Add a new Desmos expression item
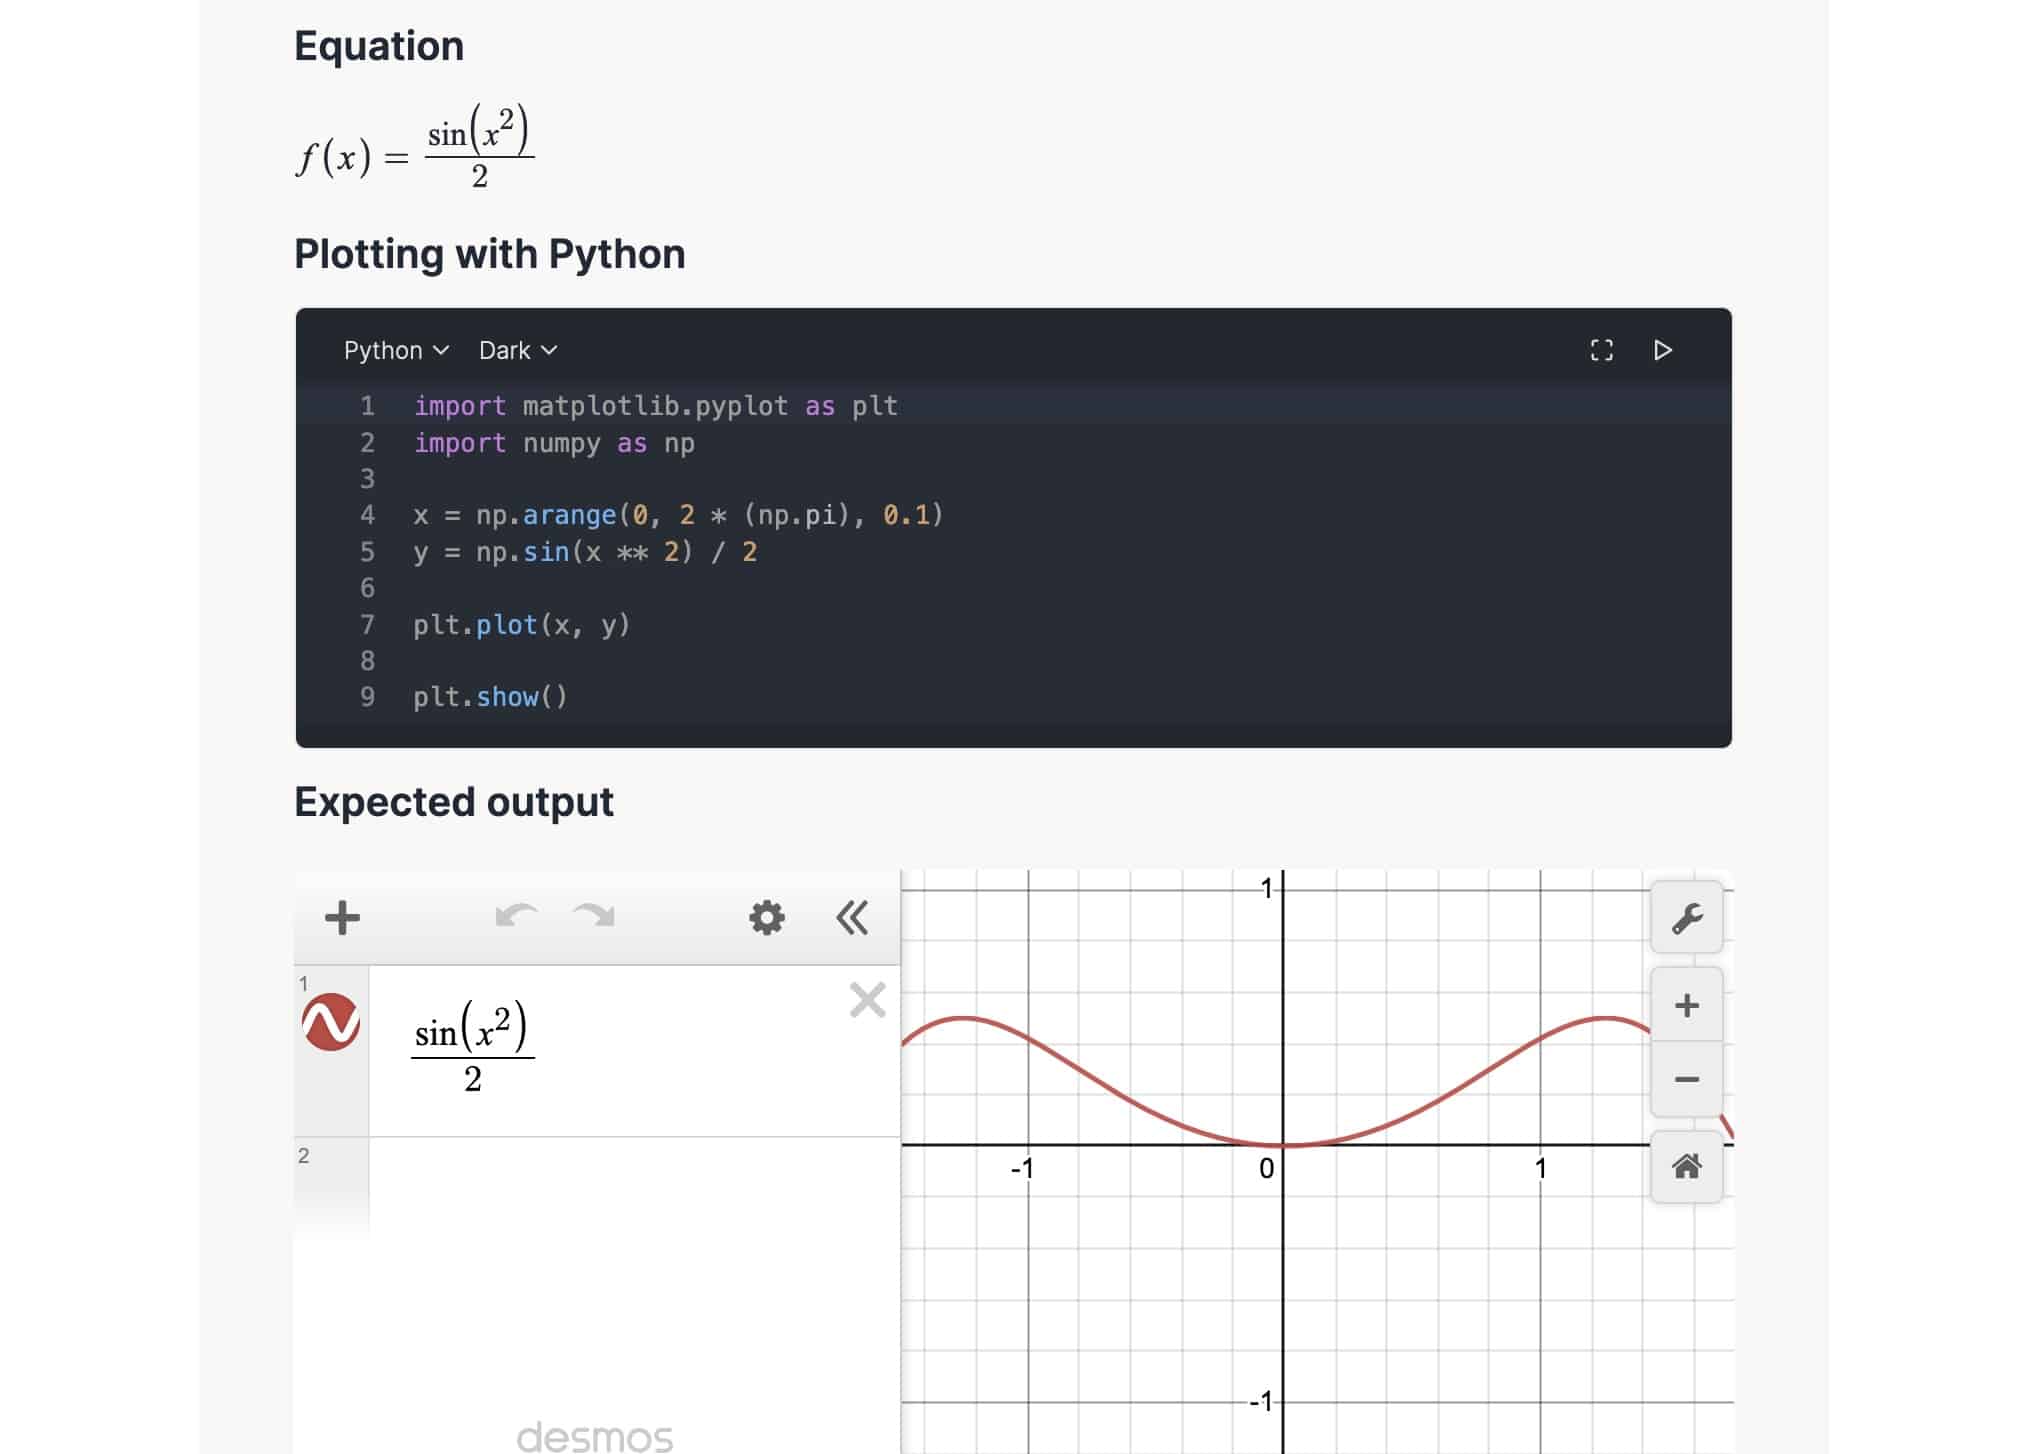The image size is (2024, 1454). 342,917
